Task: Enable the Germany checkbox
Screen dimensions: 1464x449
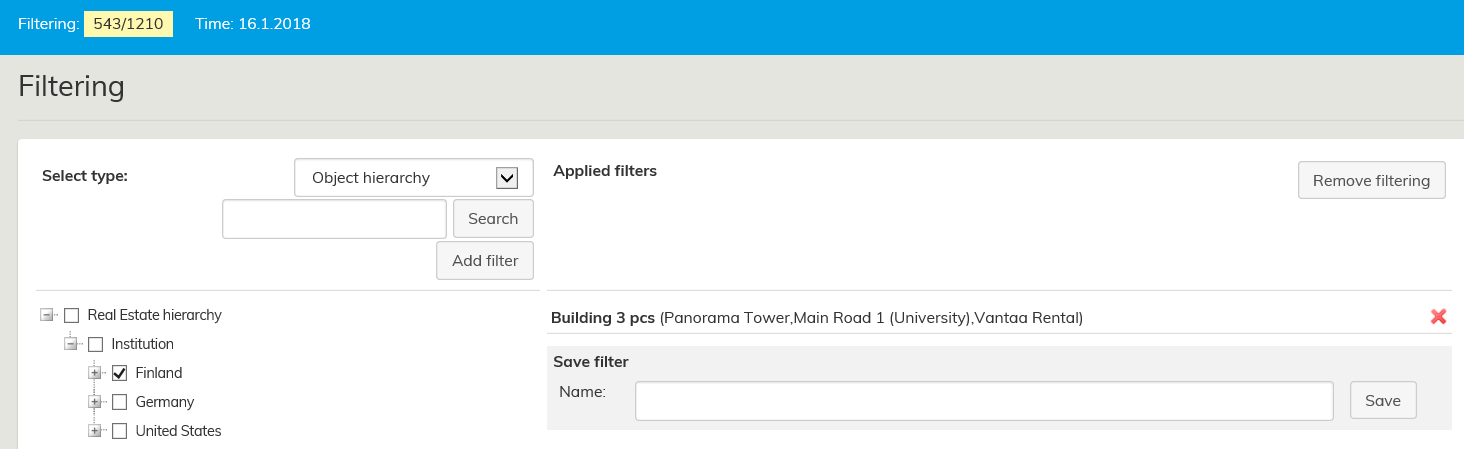Action: [120, 402]
